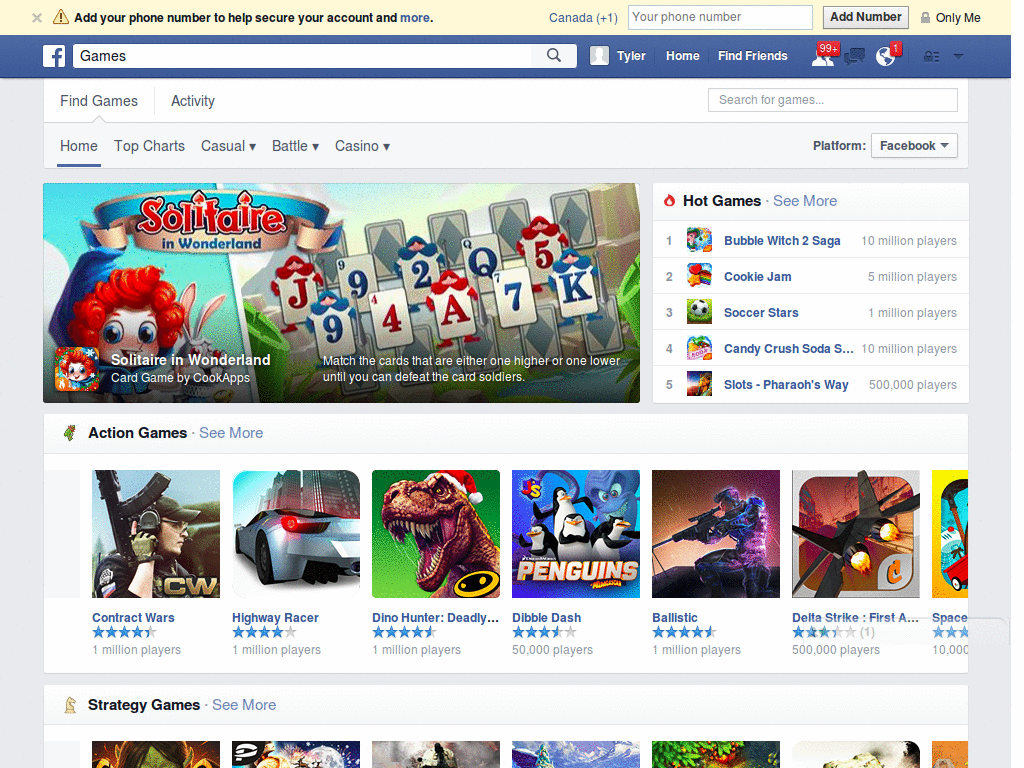
Task: Click the Add Number button
Action: coord(865,17)
